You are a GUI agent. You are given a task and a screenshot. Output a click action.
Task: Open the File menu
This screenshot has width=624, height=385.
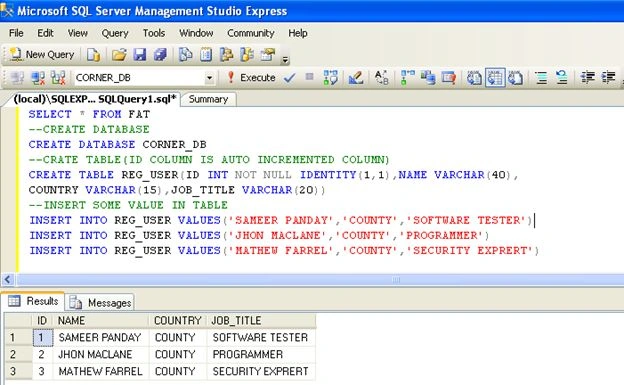click(x=16, y=33)
